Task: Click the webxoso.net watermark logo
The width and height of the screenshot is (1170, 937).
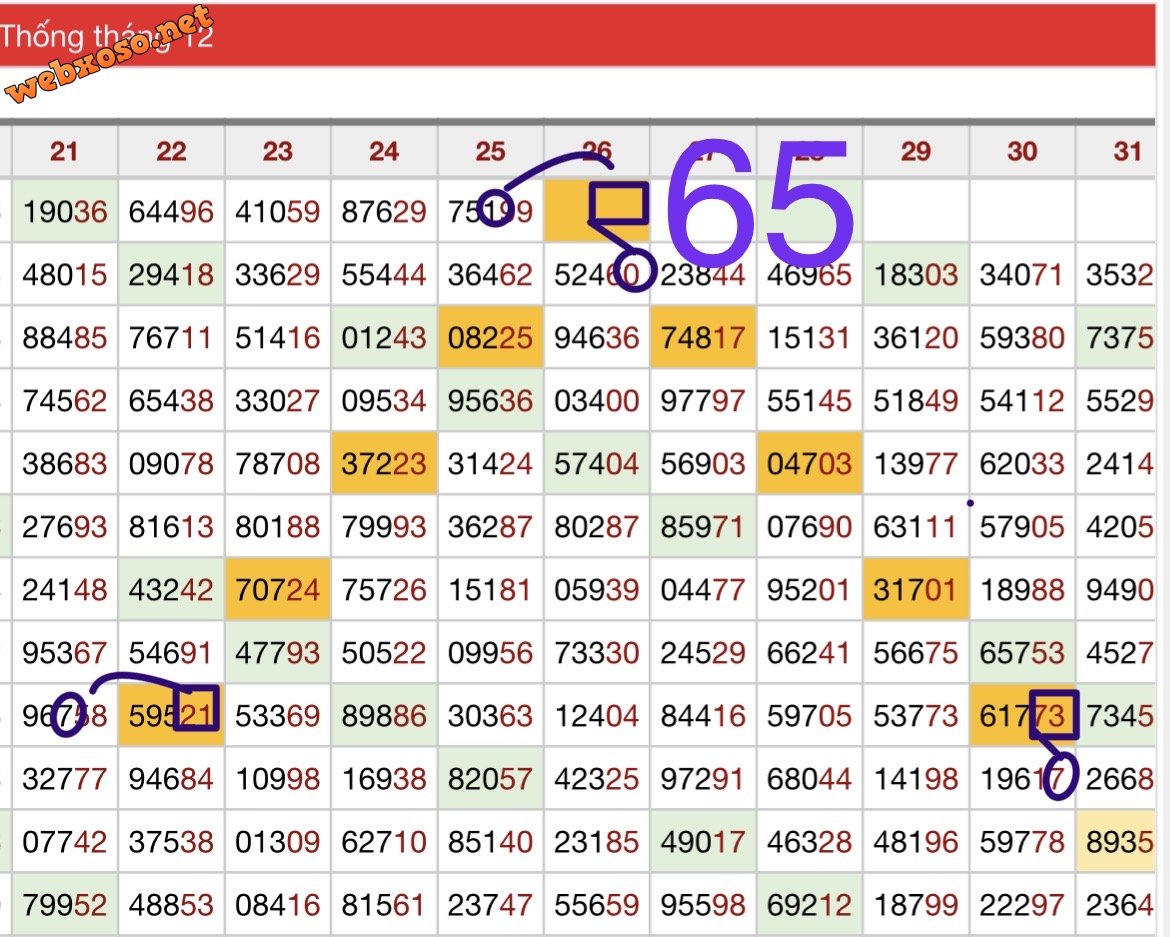Action: coord(110,56)
